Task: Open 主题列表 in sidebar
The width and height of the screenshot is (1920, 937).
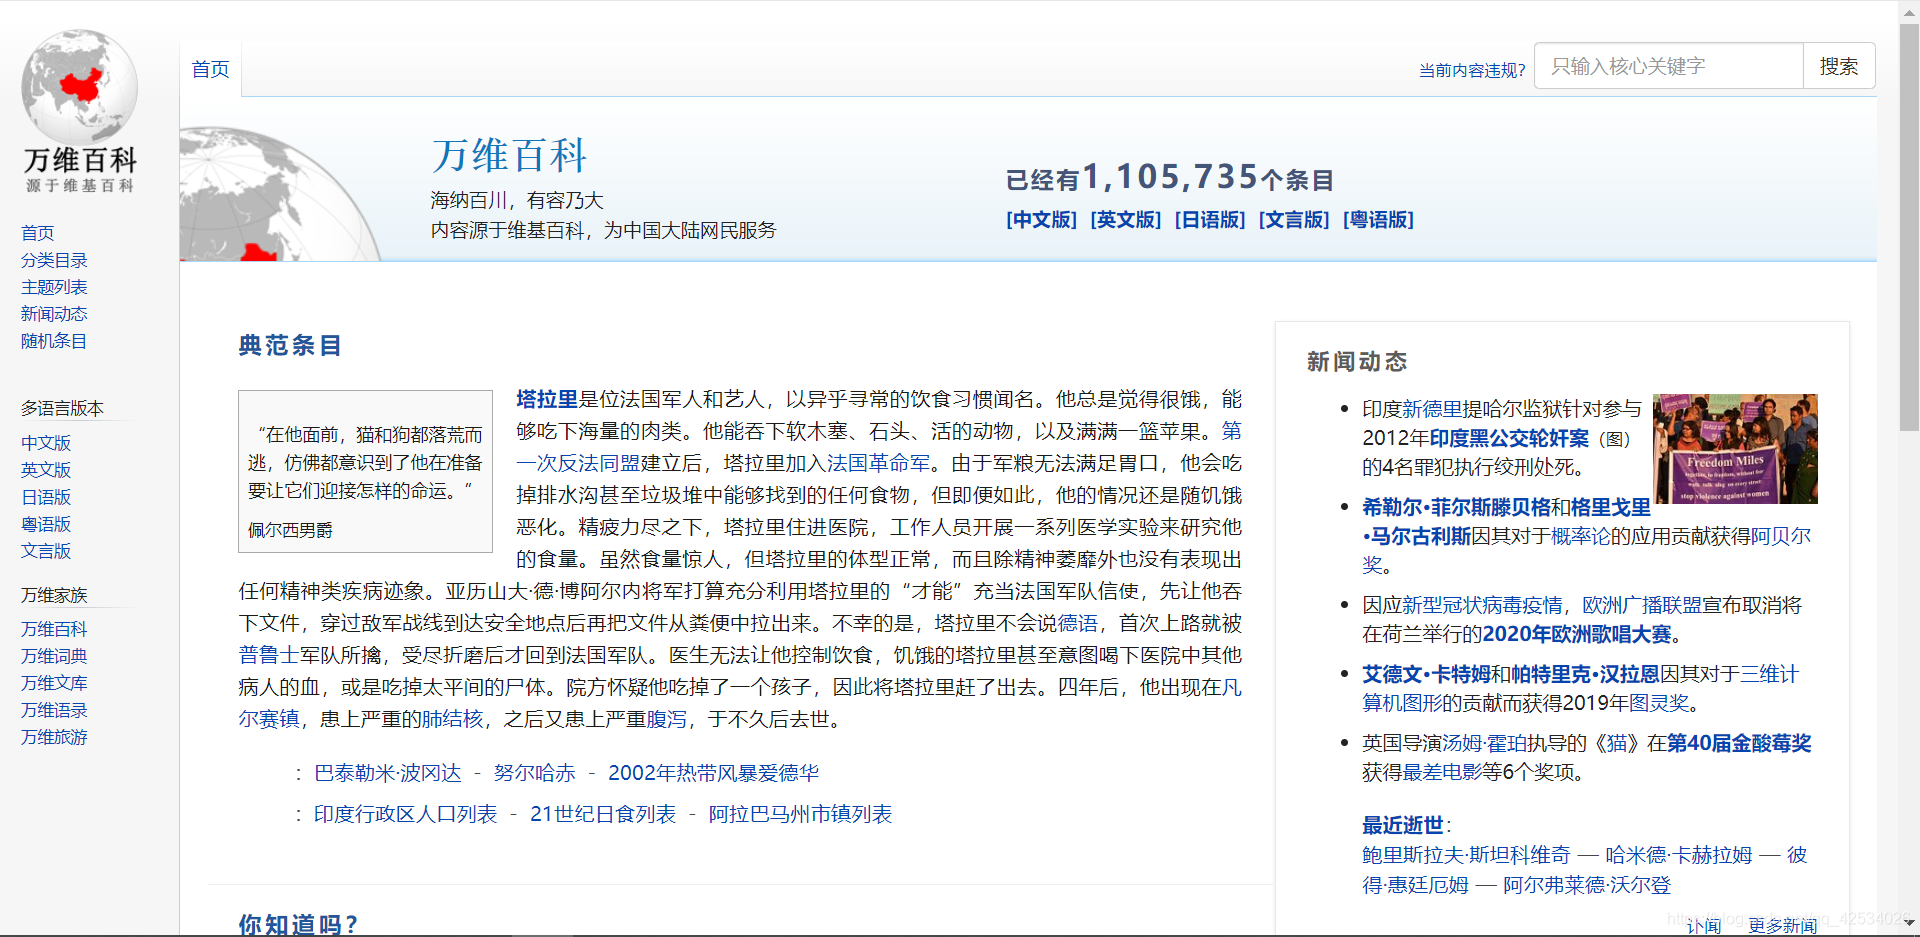Action: click(54, 287)
